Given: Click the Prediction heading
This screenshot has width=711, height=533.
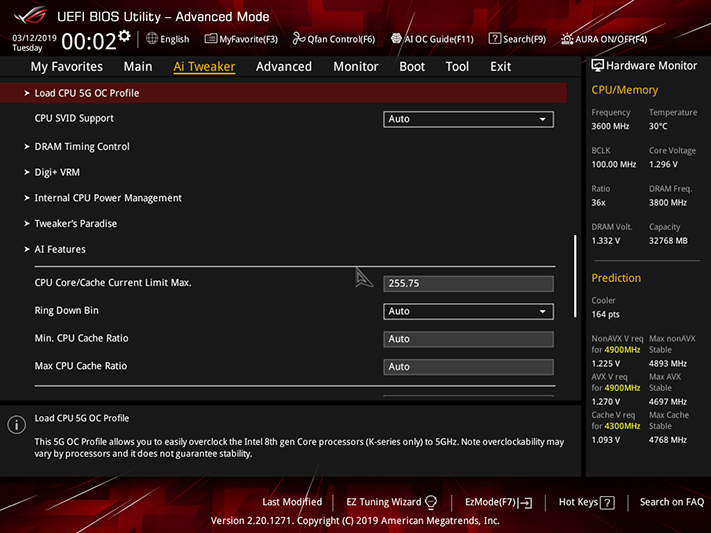Looking at the screenshot, I should click(616, 278).
